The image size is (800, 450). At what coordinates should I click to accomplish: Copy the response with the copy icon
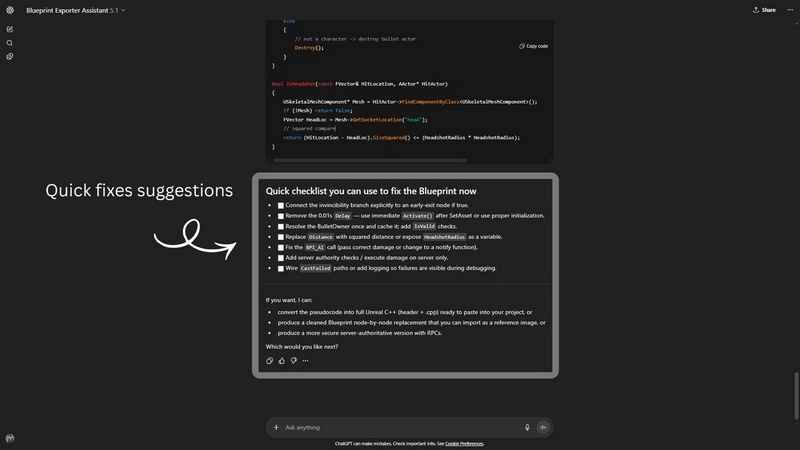pos(270,360)
